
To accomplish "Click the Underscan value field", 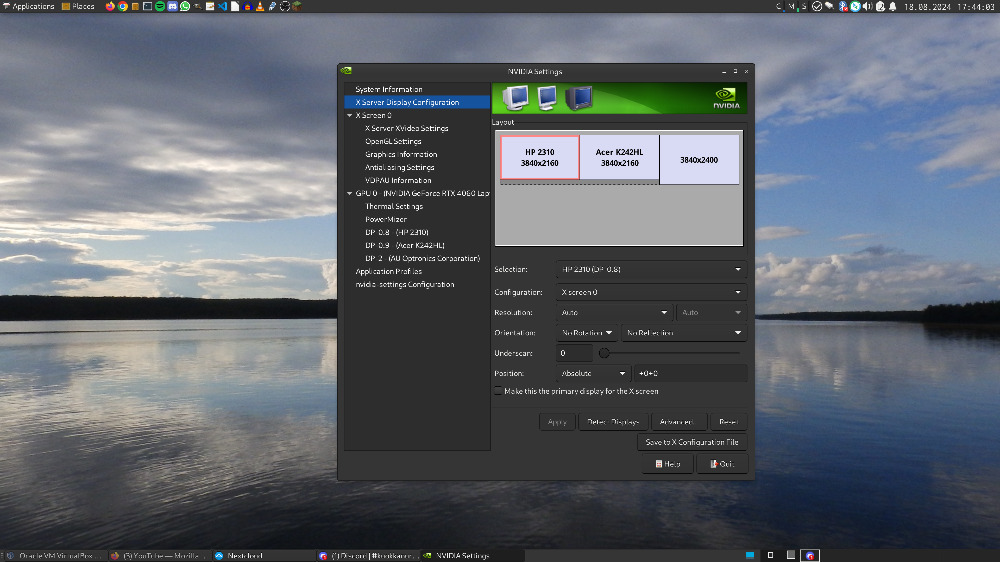I will click(574, 353).
